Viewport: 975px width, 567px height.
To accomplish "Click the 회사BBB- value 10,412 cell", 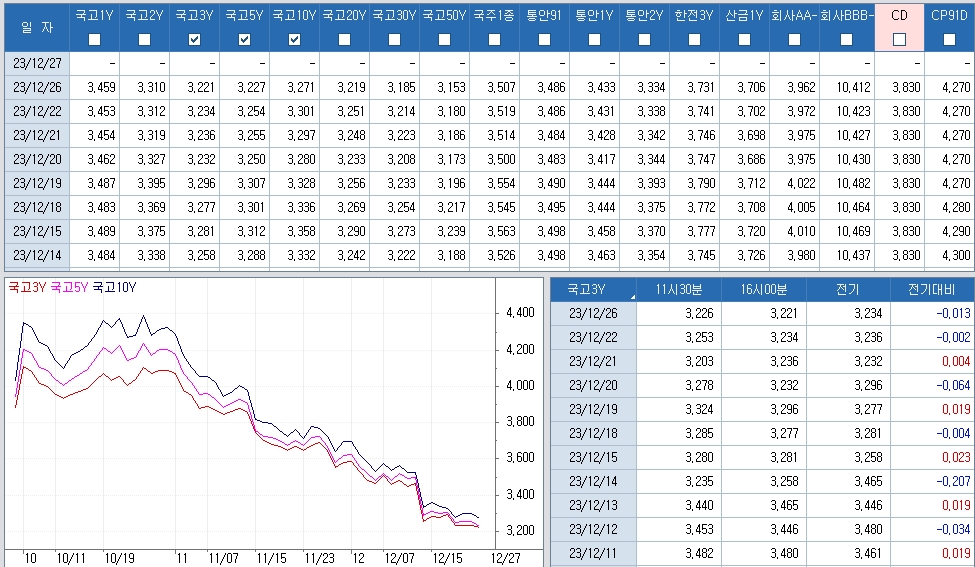I will click(847, 88).
